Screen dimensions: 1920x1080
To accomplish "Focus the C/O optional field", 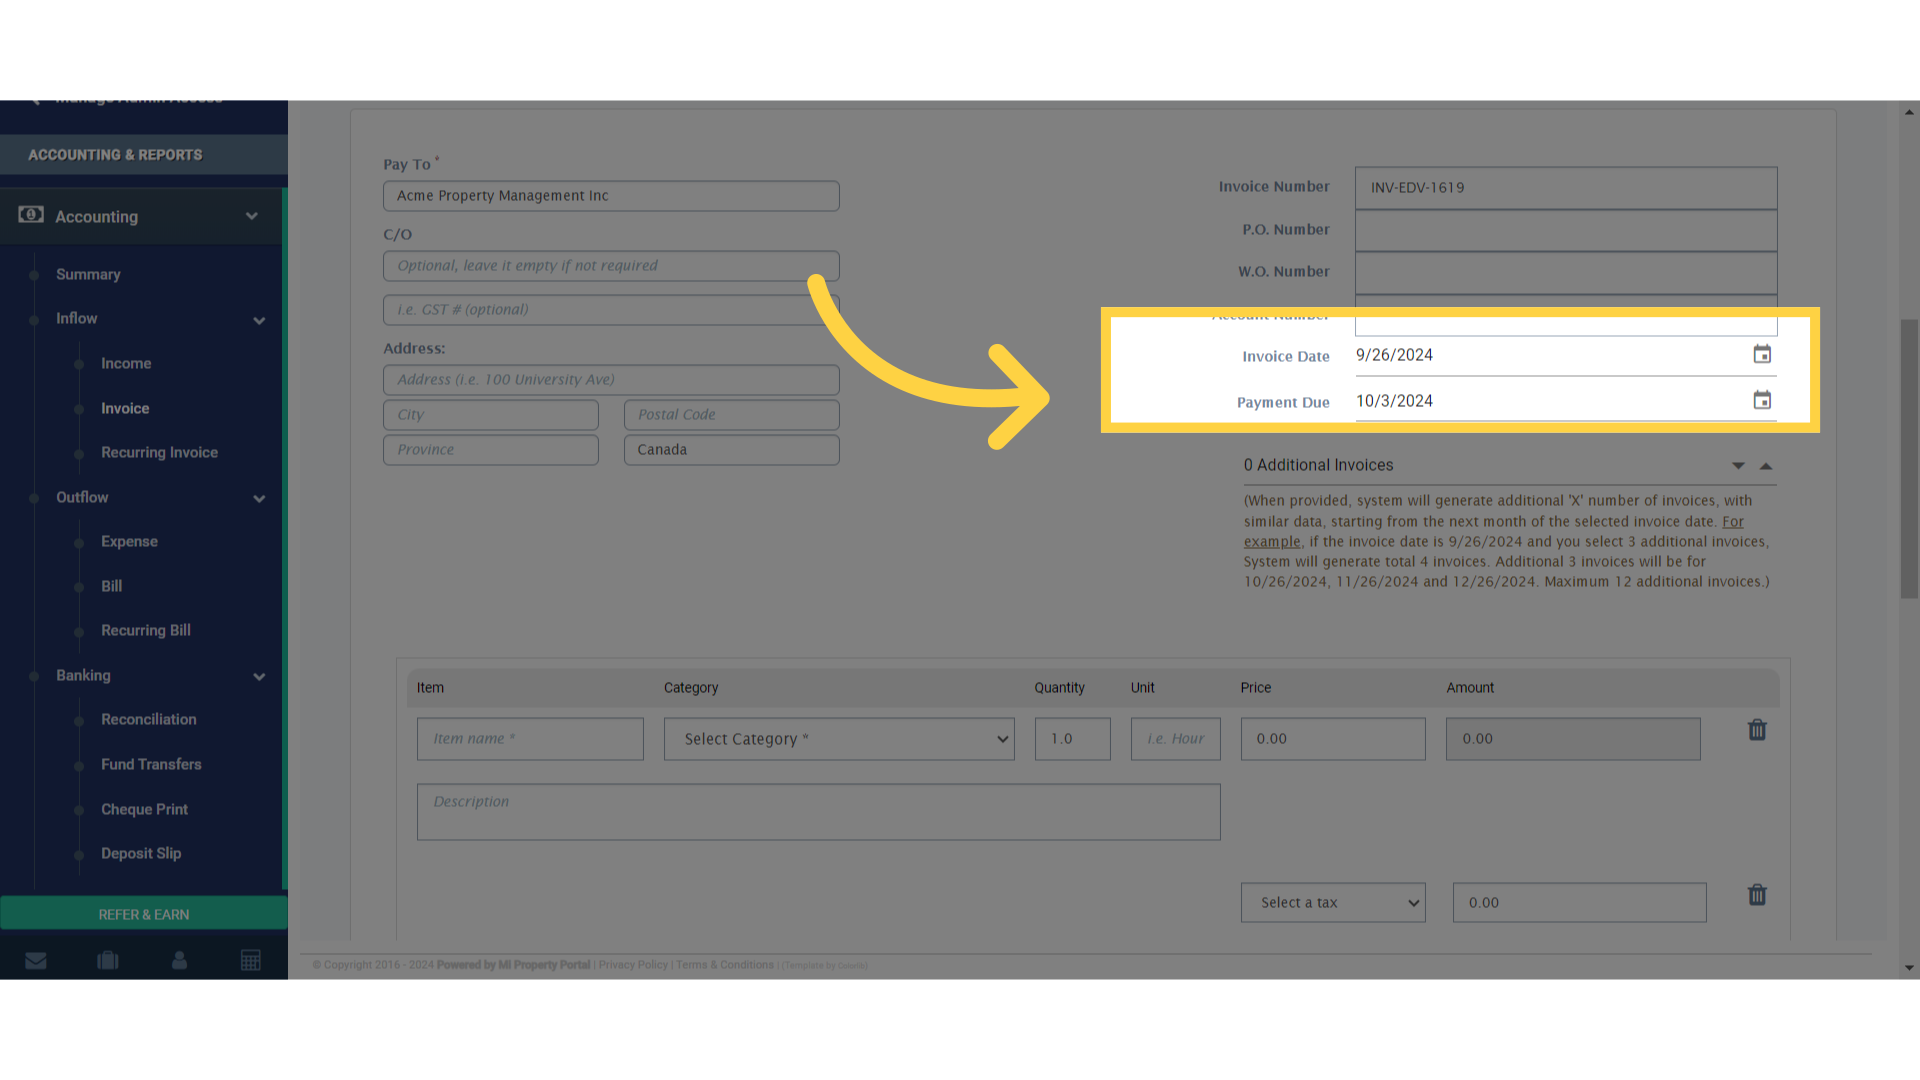I will 611,266.
